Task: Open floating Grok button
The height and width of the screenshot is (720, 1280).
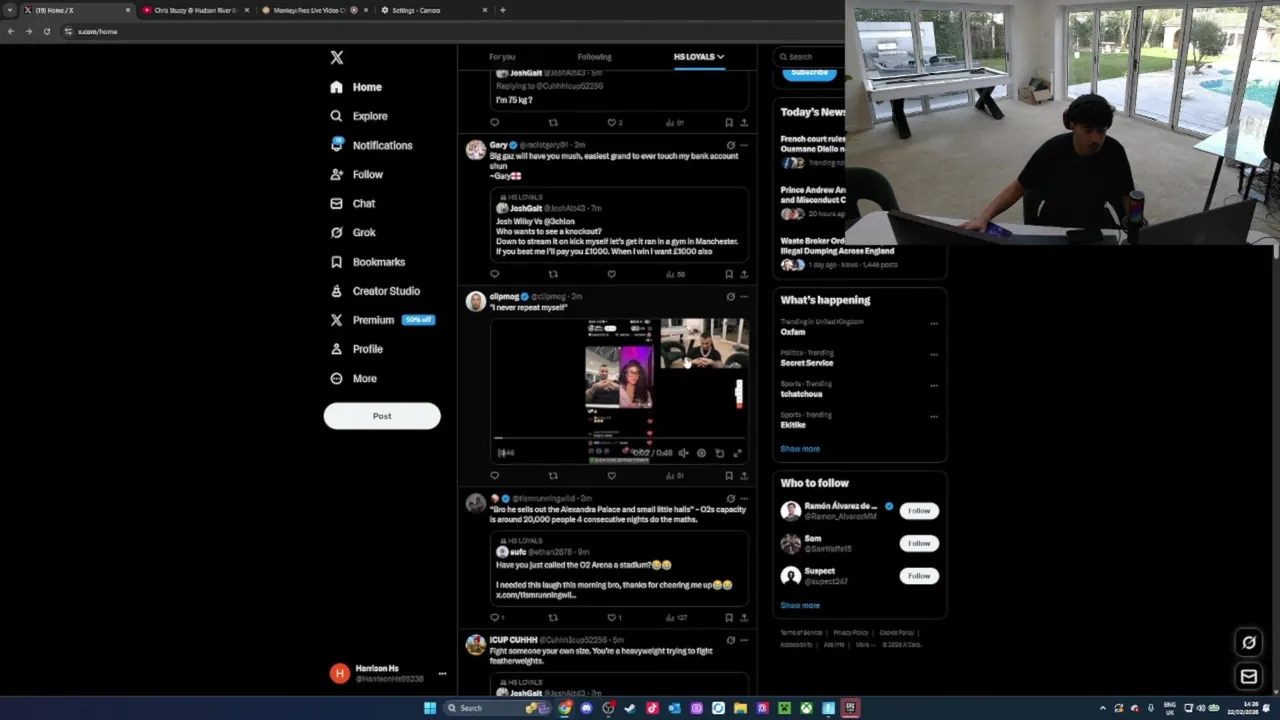Action: tap(1249, 643)
